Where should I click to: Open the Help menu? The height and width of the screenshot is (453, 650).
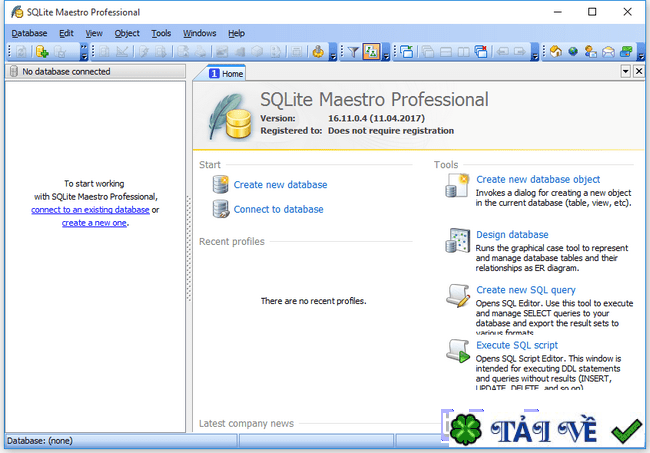[x=236, y=33]
